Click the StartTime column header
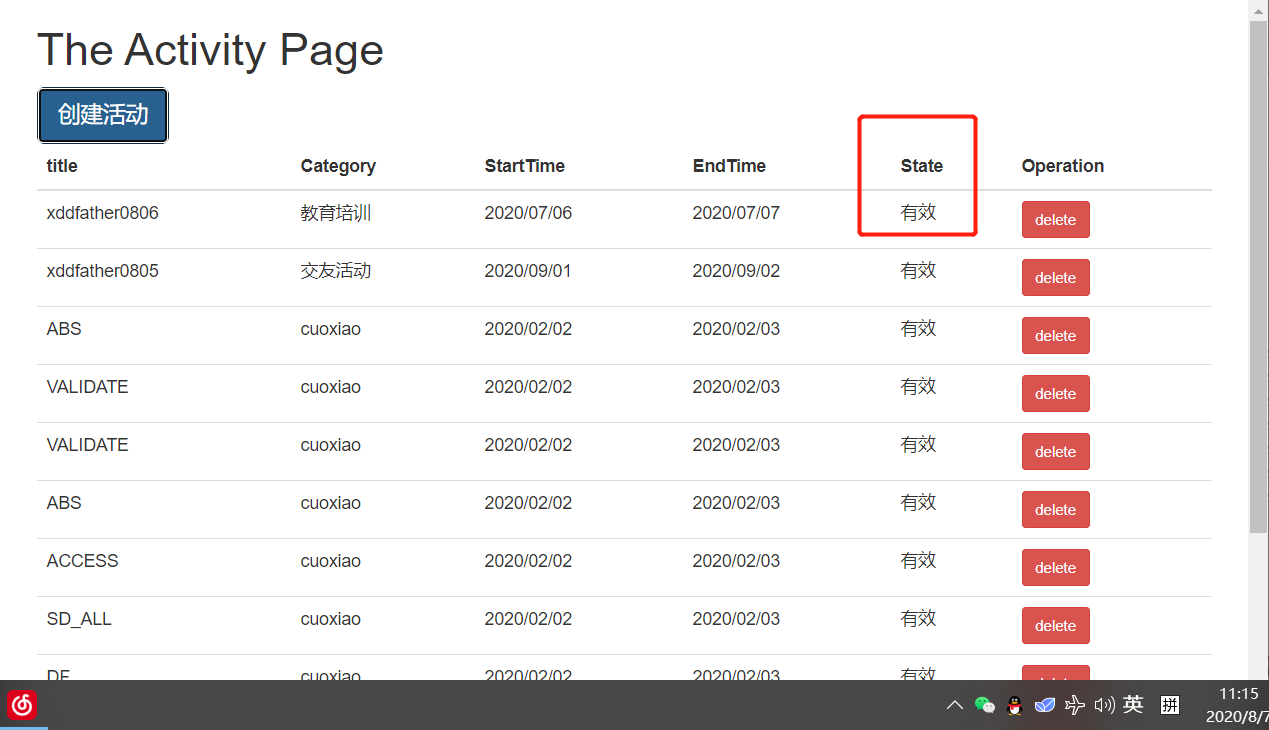This screenshot has width=1269, height=730. (x=524, y=166)
